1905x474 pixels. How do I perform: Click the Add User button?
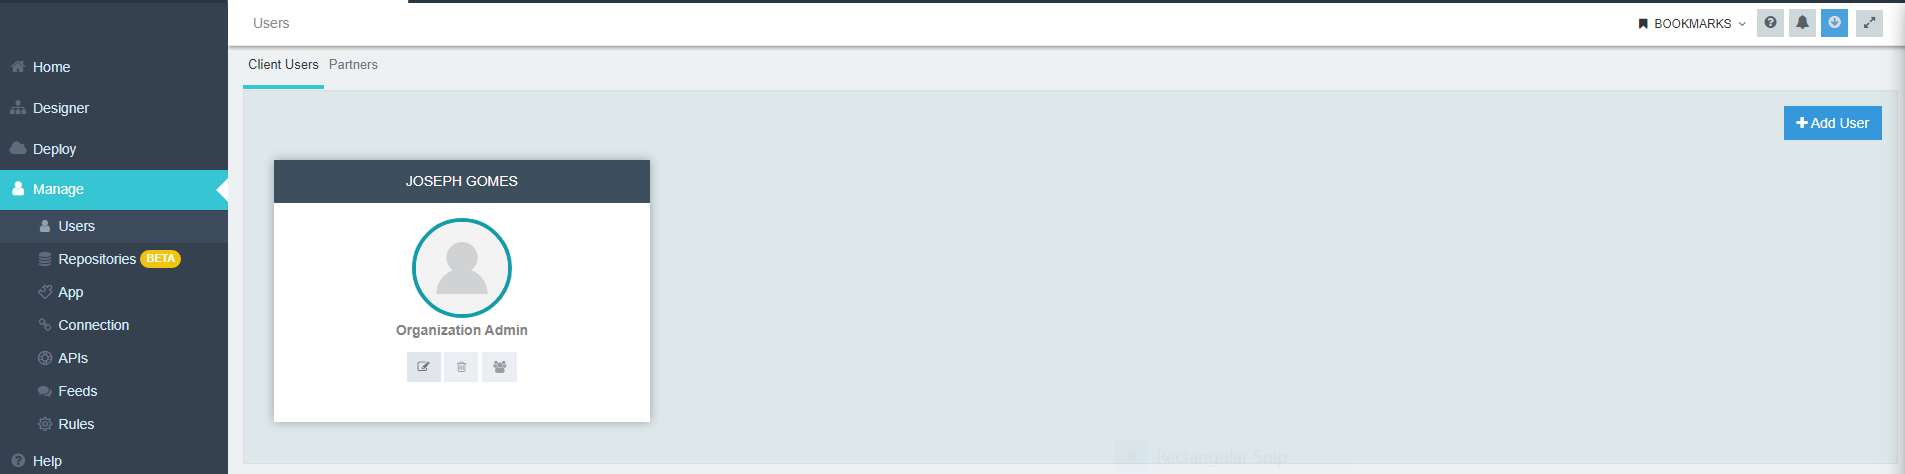(x=1832, y=123)
